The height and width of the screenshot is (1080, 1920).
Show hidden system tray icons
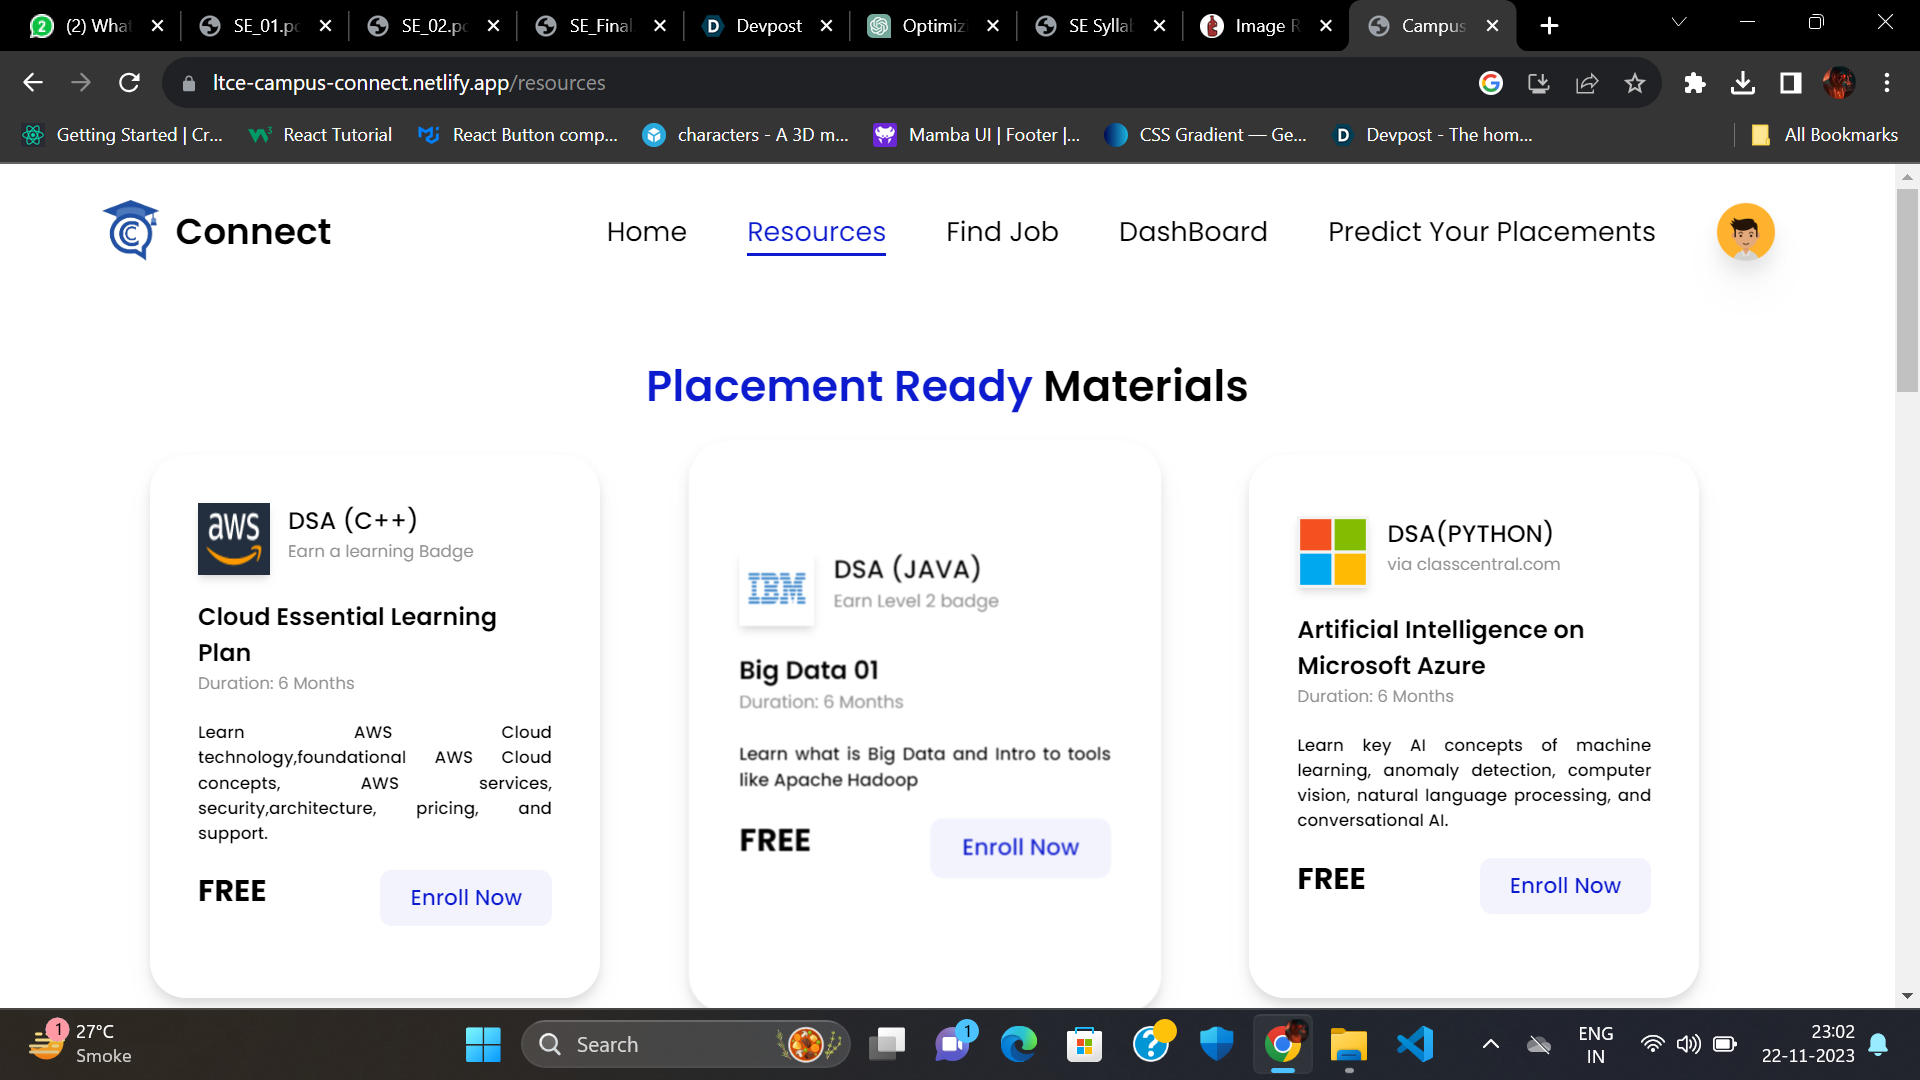click(x=1490, y=1045)
